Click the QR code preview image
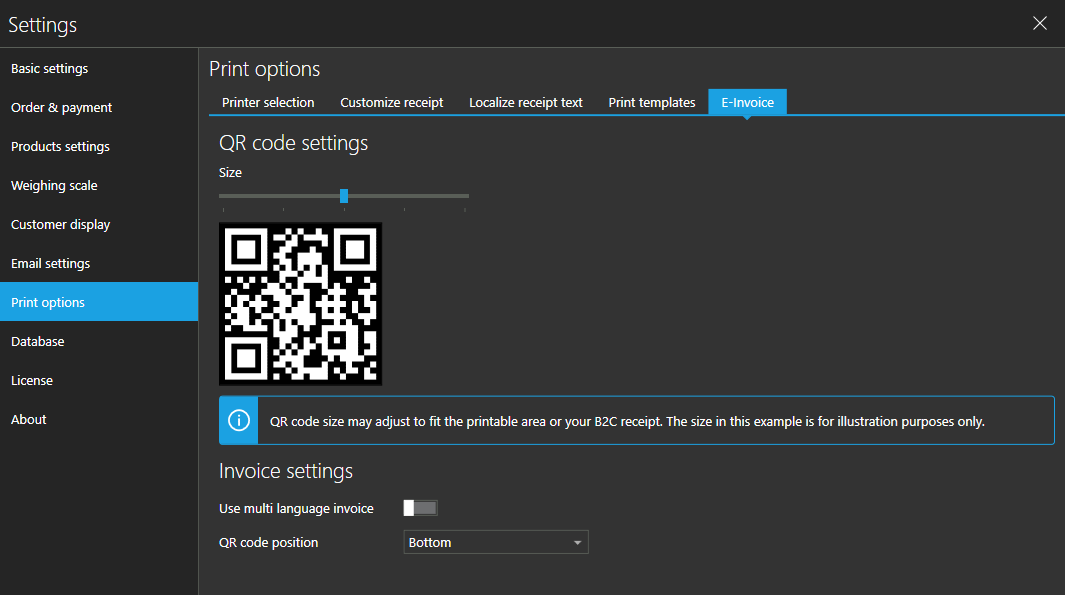 300,304
